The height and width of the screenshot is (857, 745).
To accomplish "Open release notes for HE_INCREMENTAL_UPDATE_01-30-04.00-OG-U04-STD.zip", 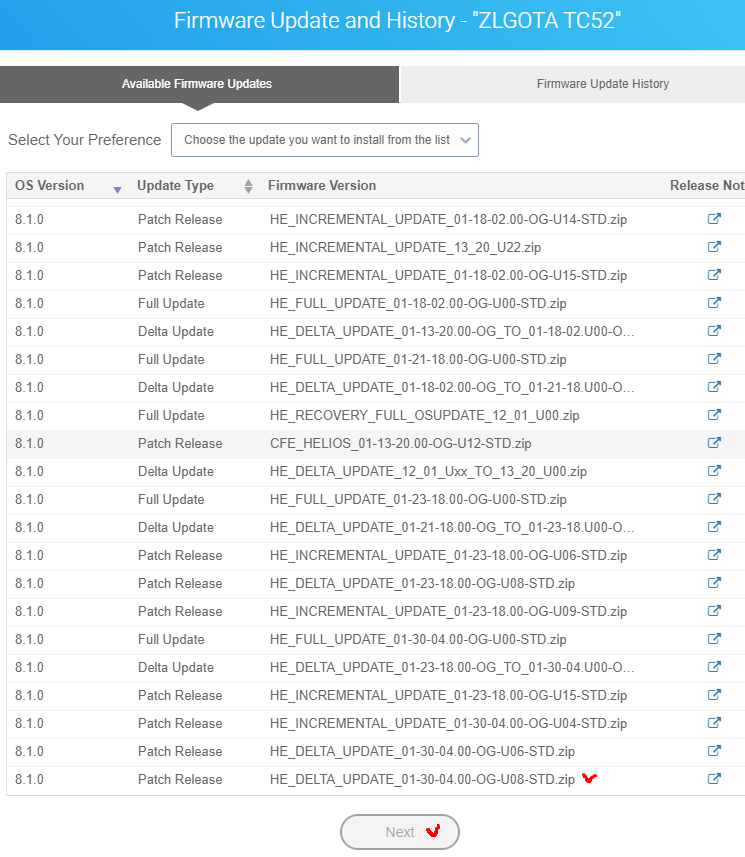I will pyautogui.click(x=714, y=723).
